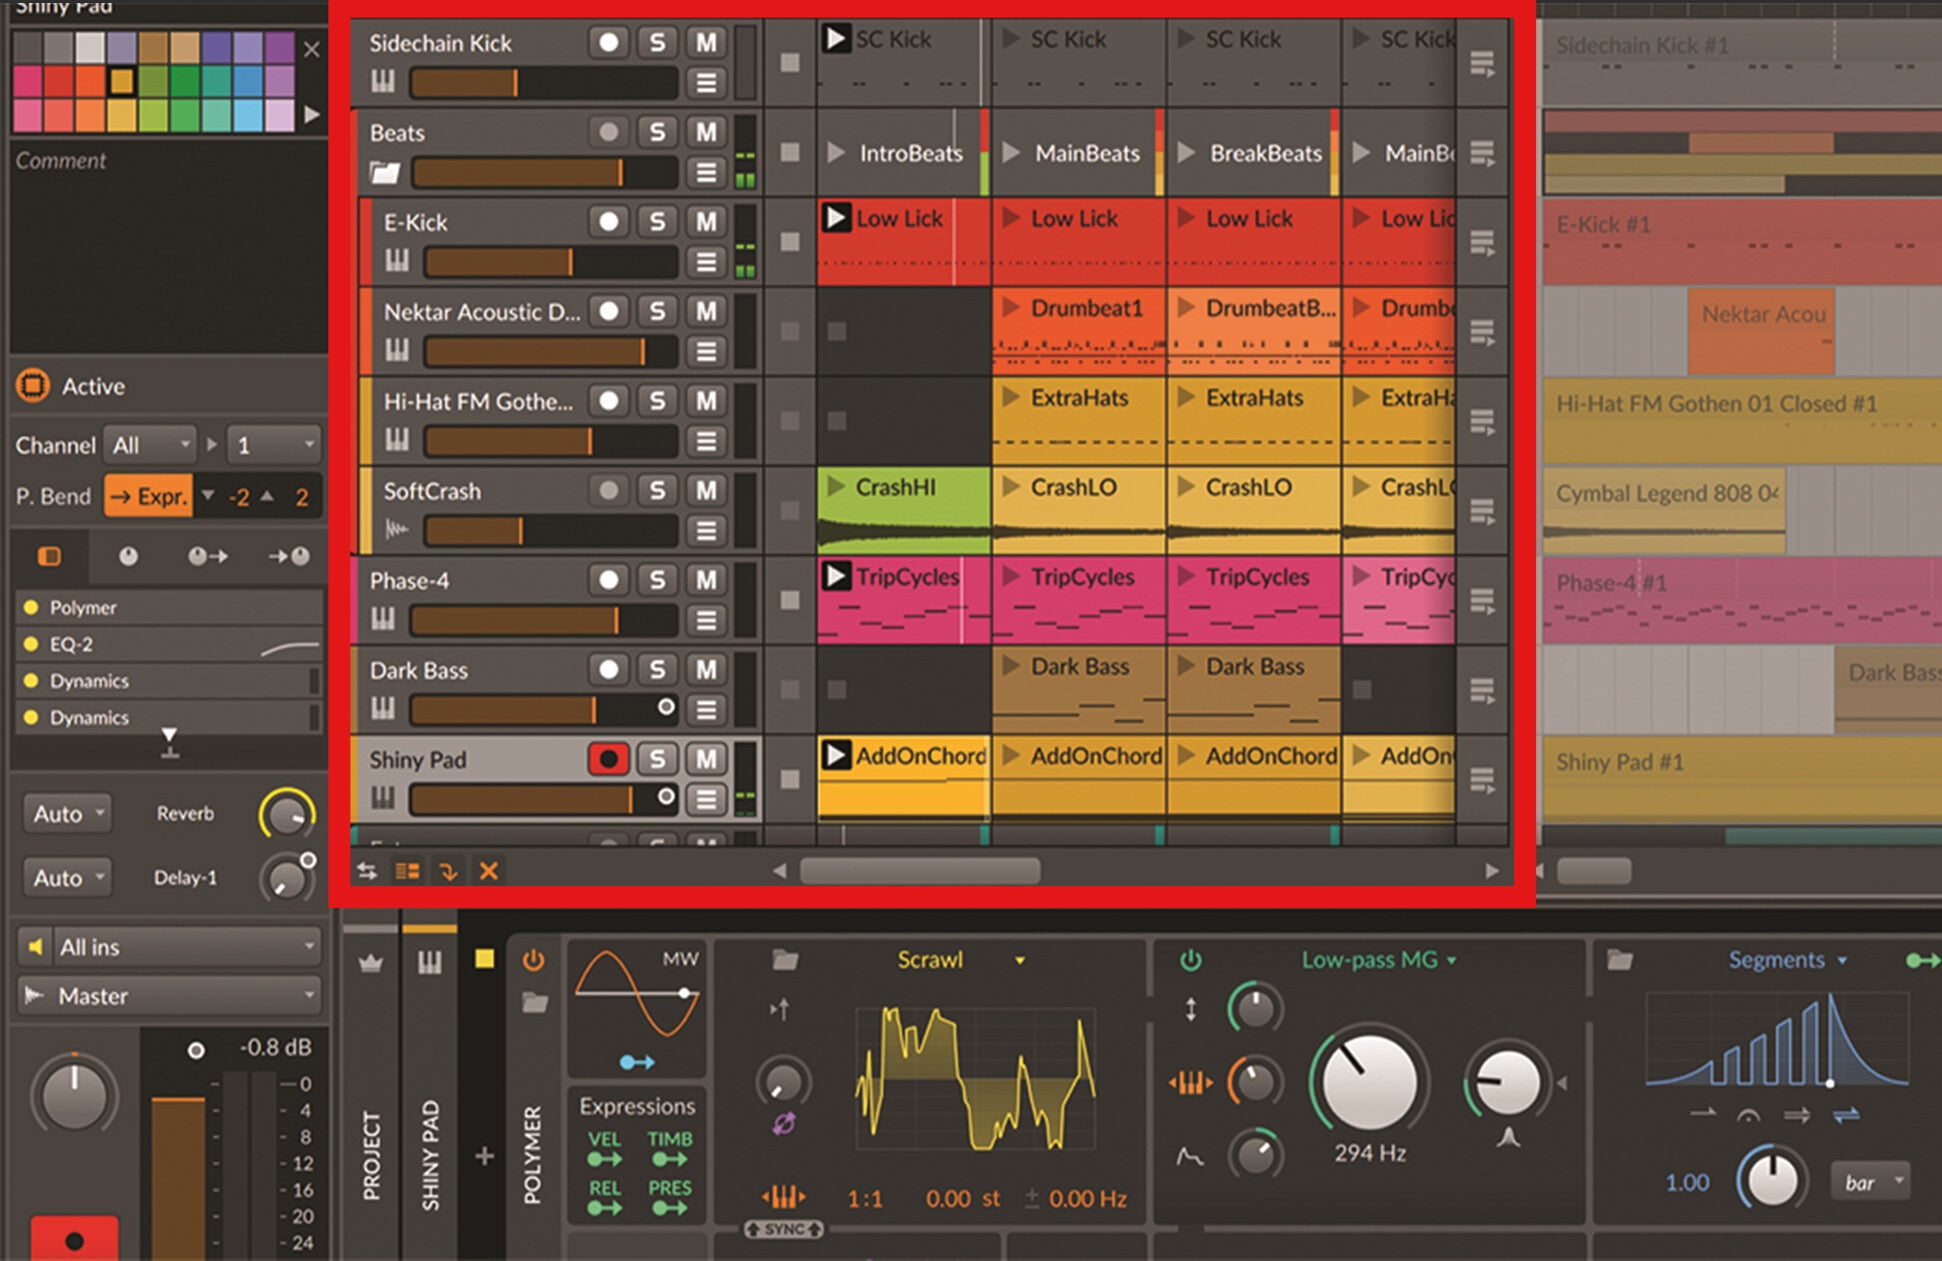
Task: Select the EQ-2 device in list
Action: 72,644
